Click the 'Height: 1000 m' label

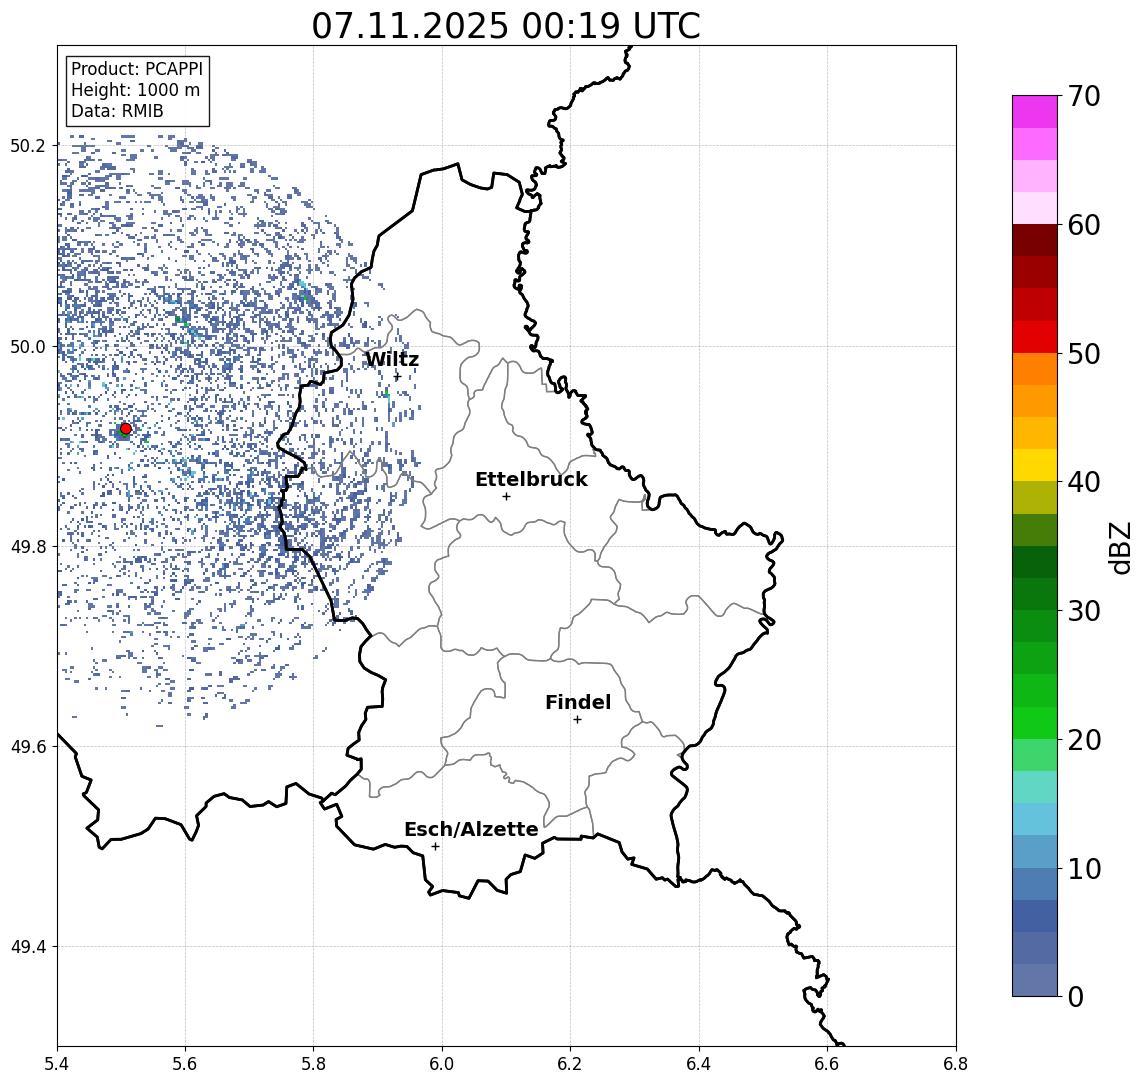135,90
